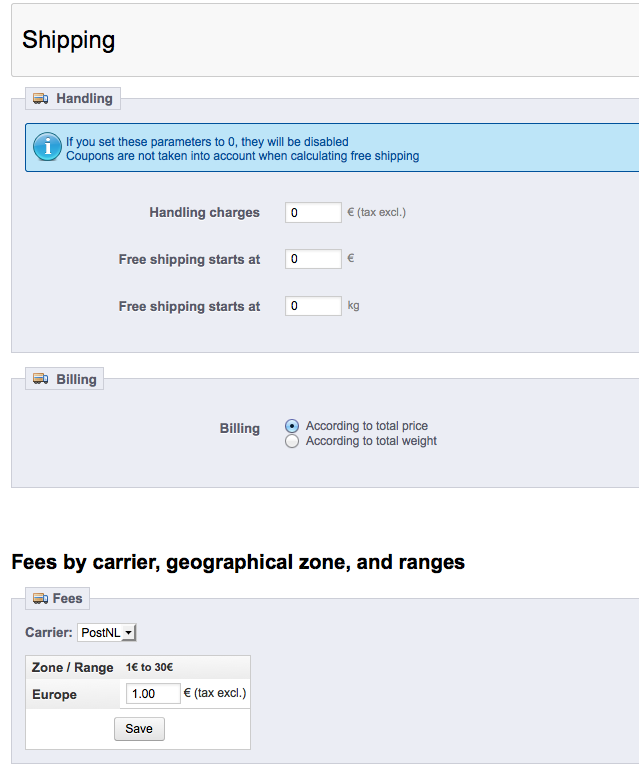
Task: Click the According to total weight label
Action: pos(371,441)
